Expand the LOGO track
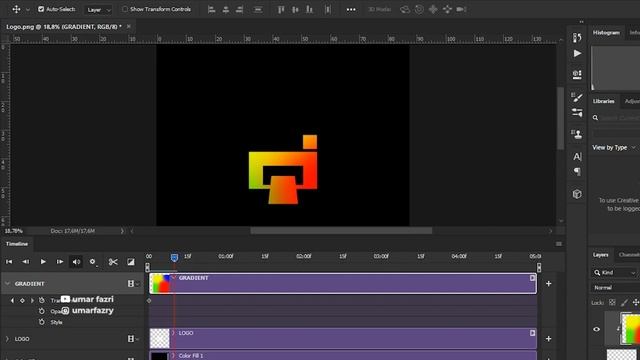Viewport: 640px width, 360px height. pyautogui.click(x=7, y=339)
